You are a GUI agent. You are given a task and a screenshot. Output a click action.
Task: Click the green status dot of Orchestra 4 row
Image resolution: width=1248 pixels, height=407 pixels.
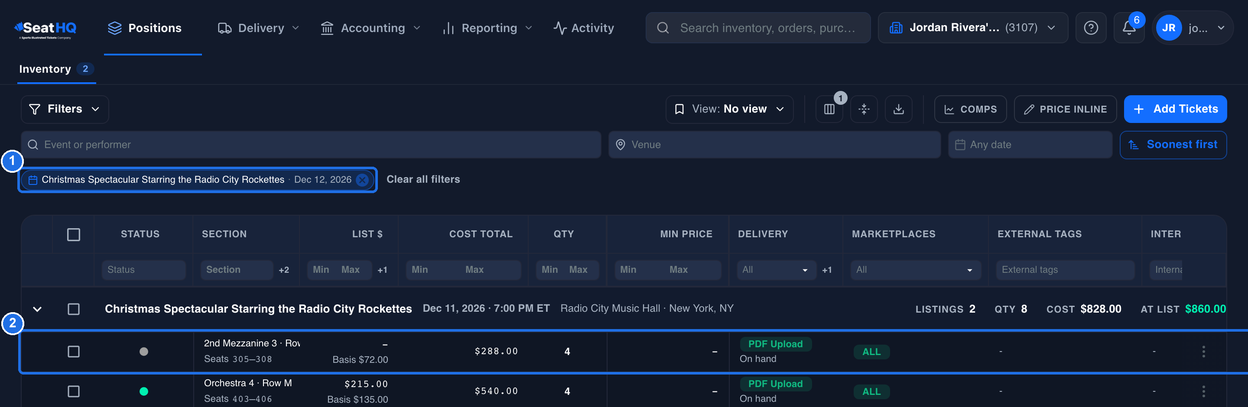(x=144, y=392)
